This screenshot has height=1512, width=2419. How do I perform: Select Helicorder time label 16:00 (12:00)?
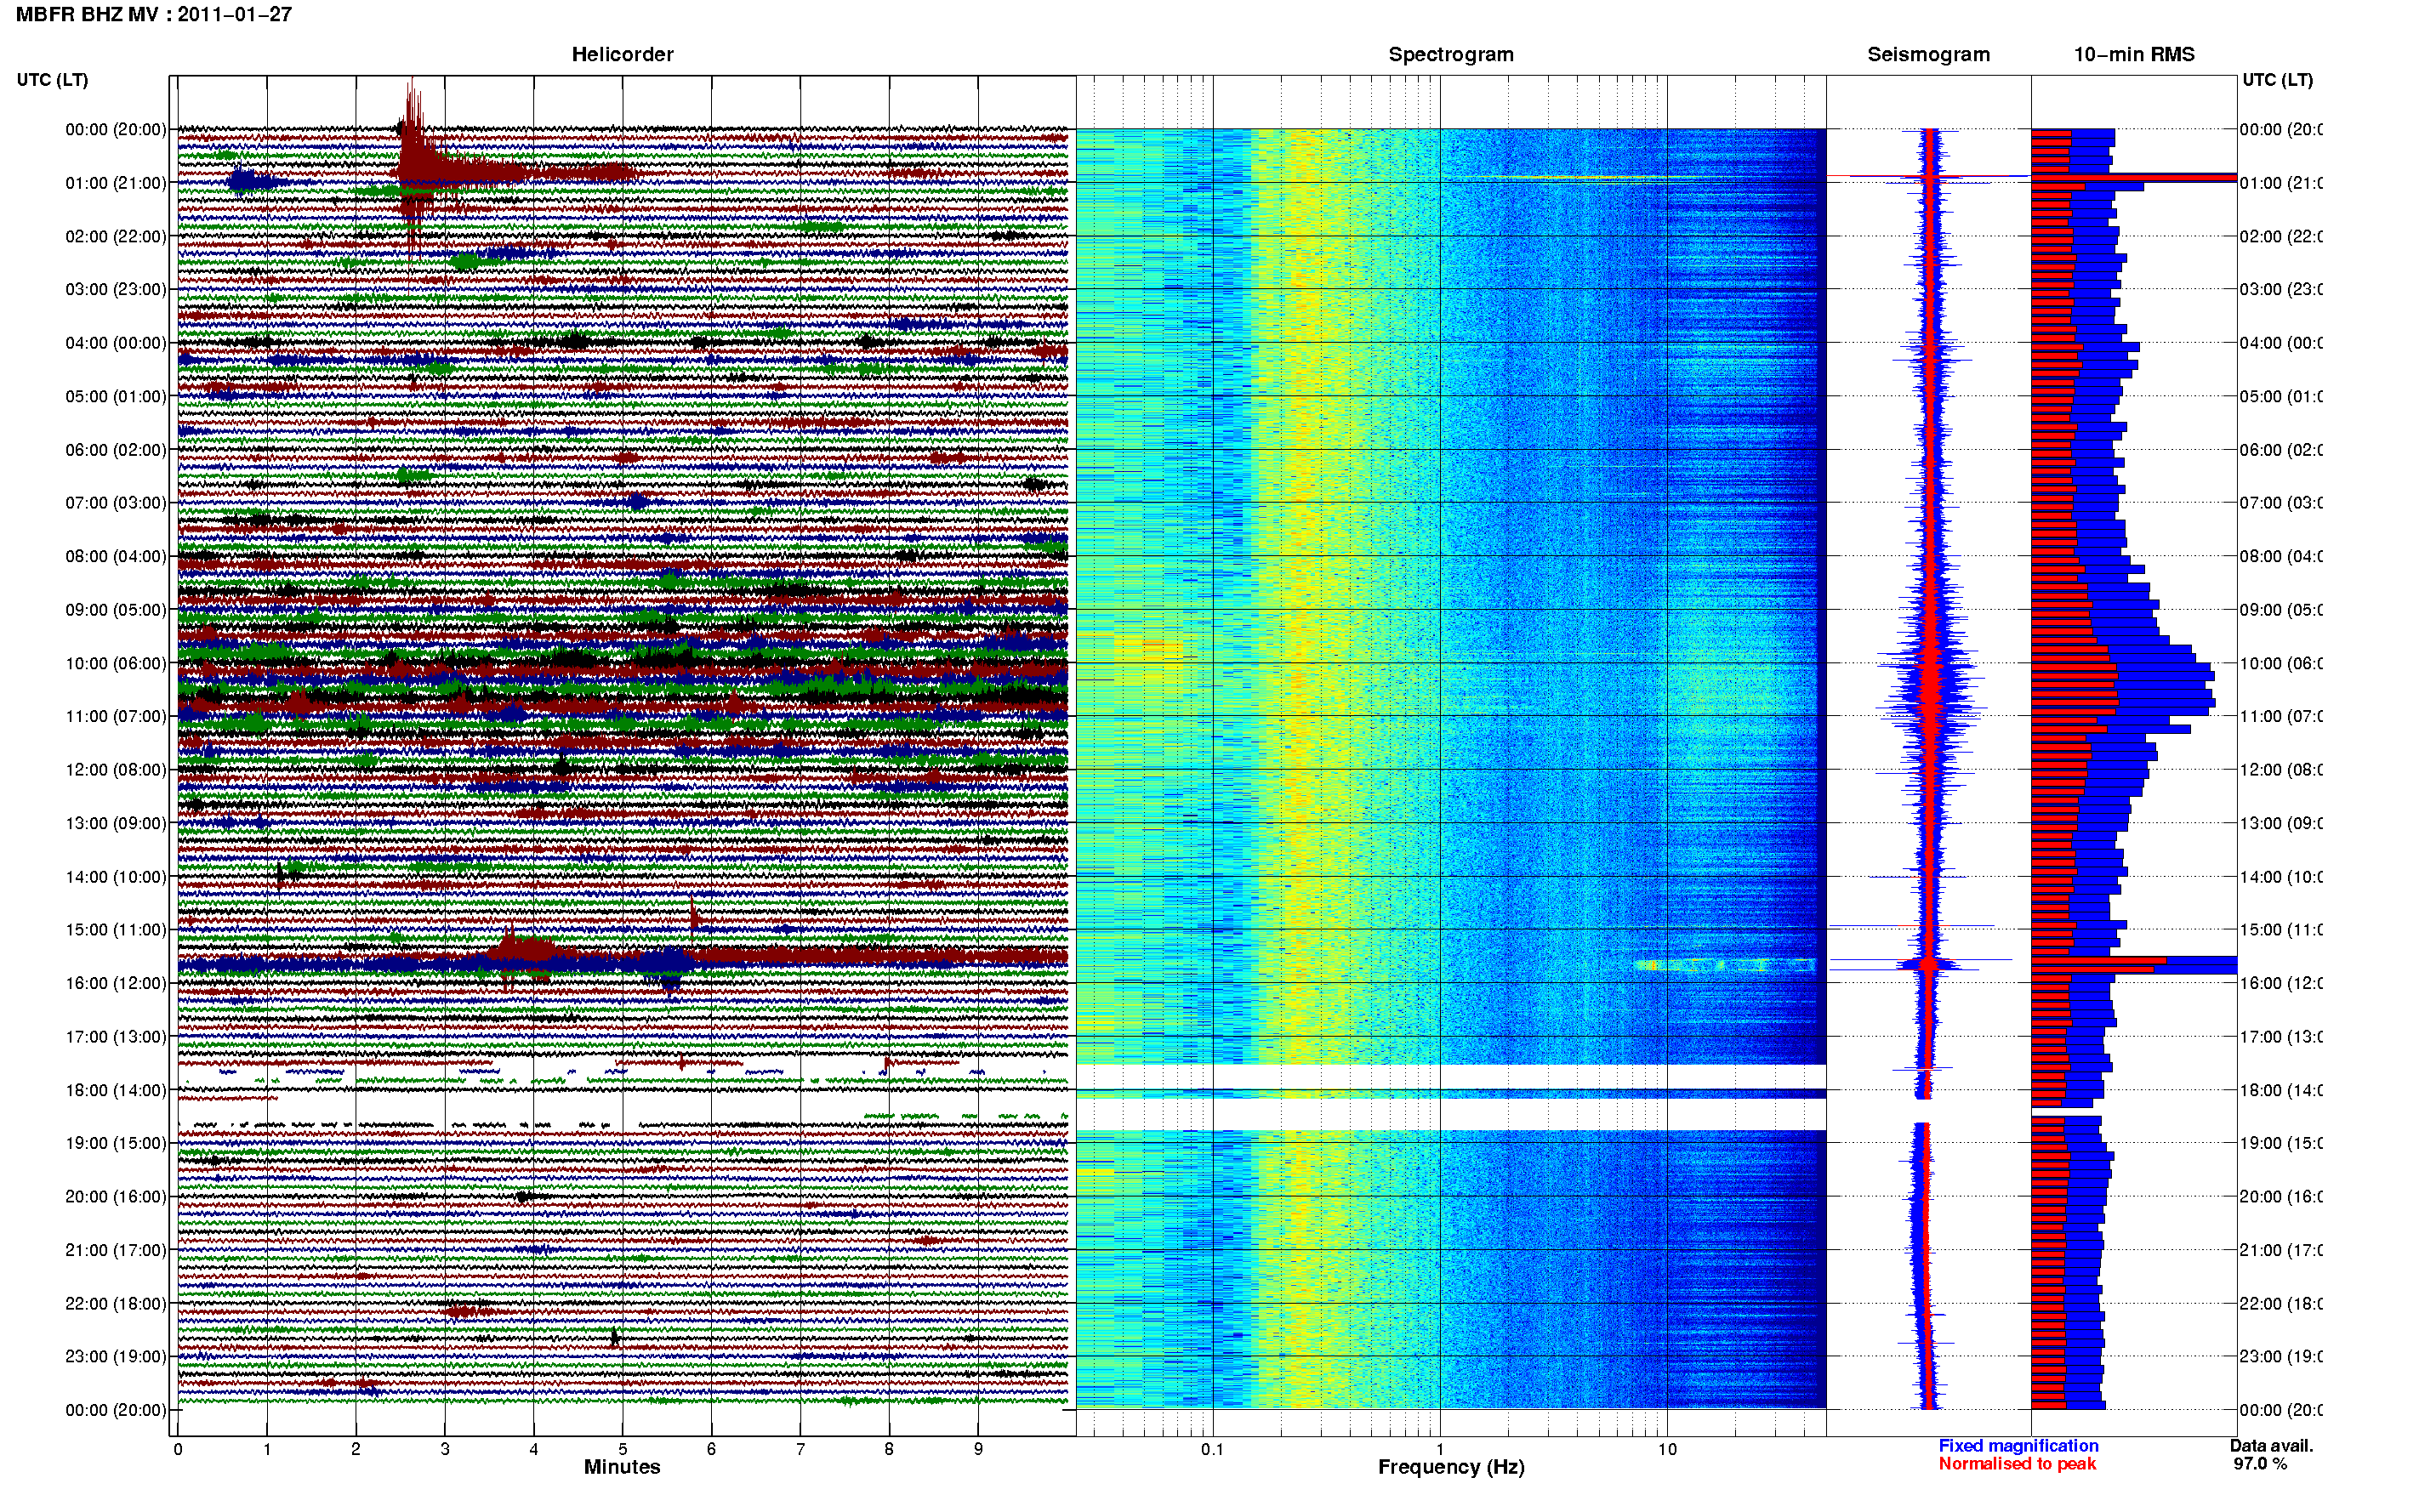[116, 983]
